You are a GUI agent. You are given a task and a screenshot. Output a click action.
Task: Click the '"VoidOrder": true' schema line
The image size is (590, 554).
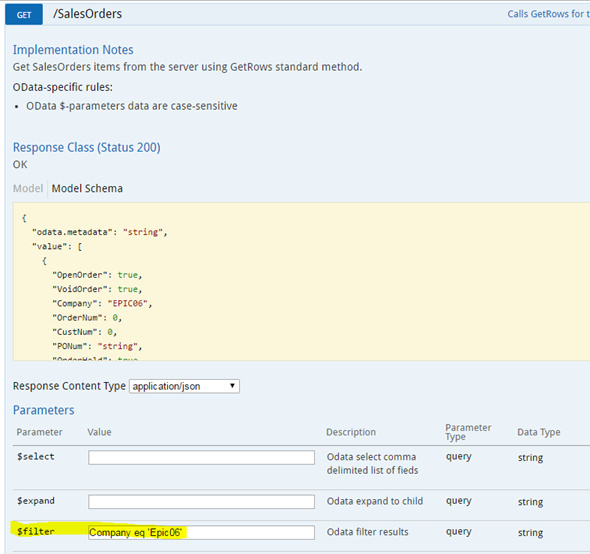coord(97,289)
